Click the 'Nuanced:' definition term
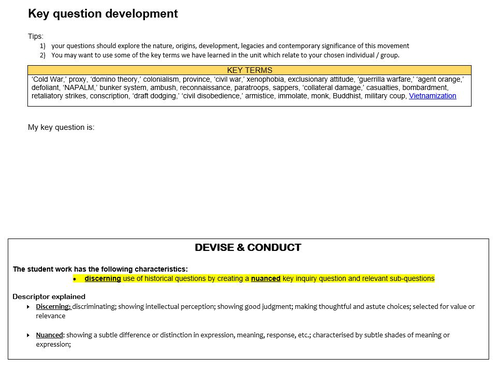 tap(50, 335)
